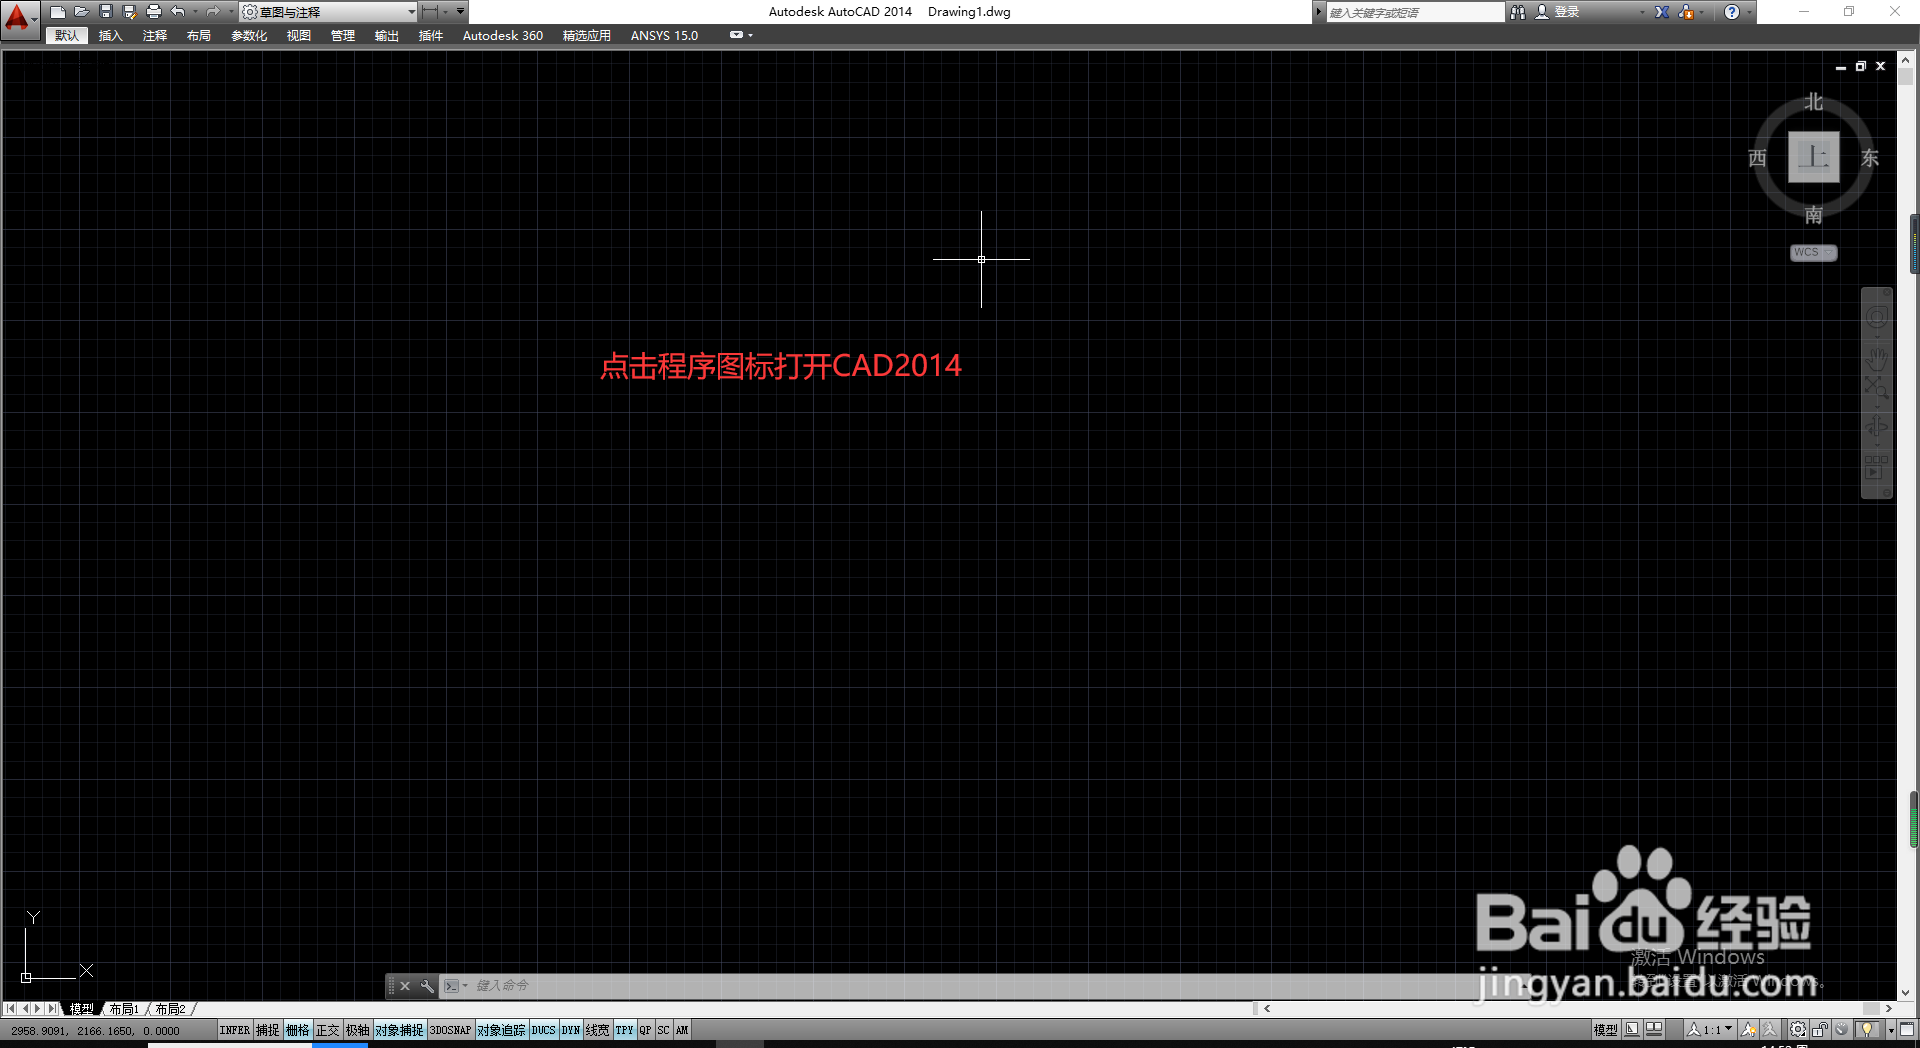Click the Plot (print) icon
This screenshot has height=1048, width=1920.
pyautogui.click(x=154, y=12)
